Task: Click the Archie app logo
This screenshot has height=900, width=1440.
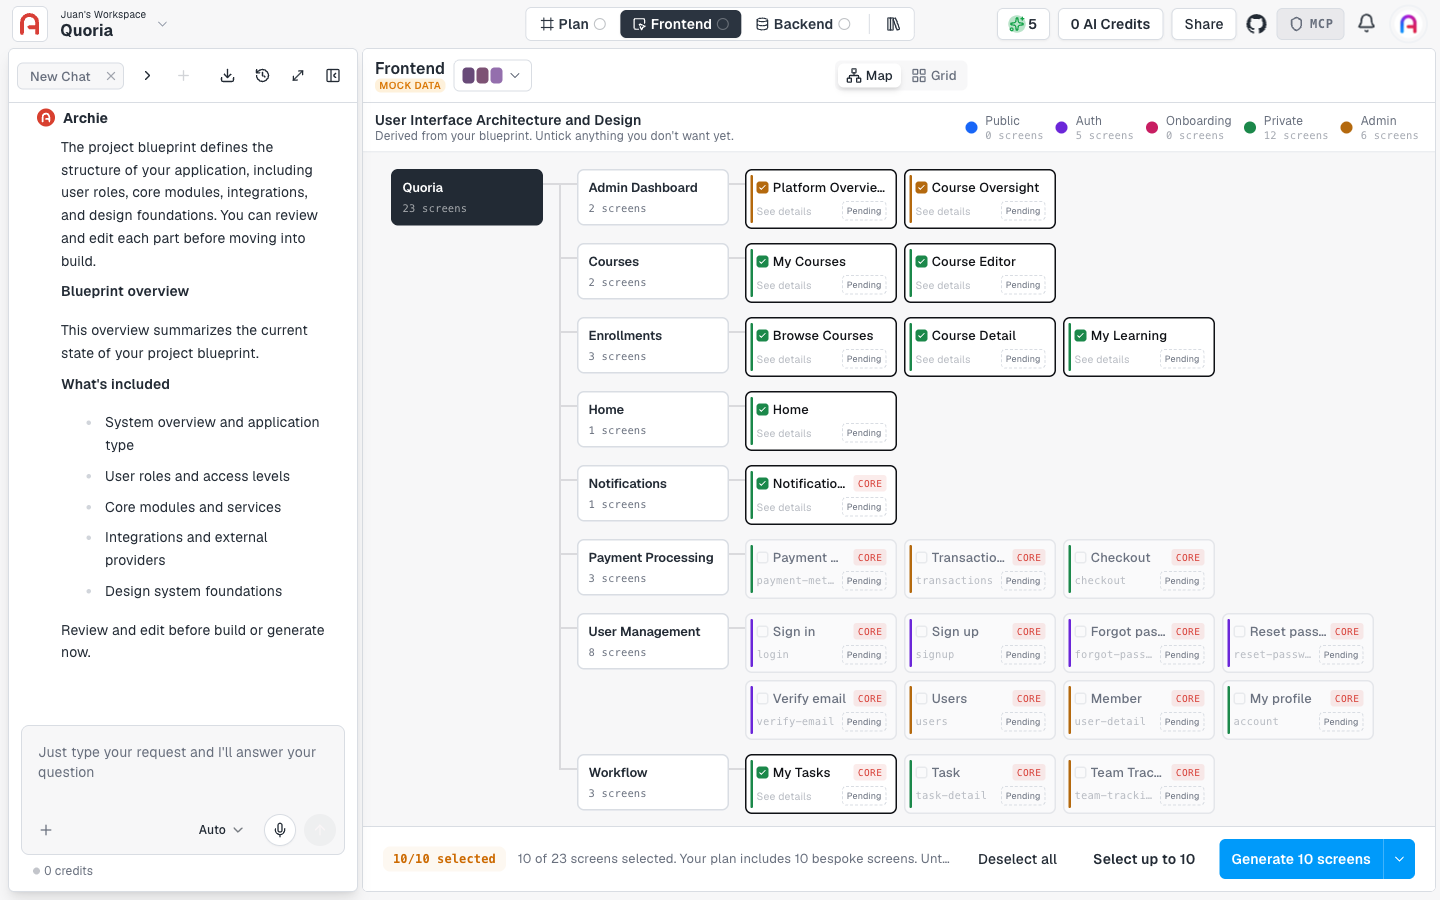Action: pyautogui.click(x=30, y=24)
